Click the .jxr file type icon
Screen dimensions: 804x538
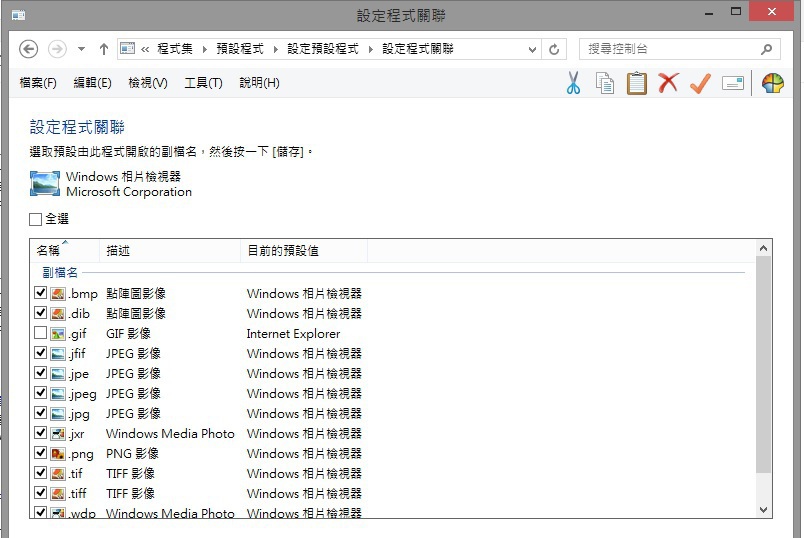pyautogui.click(x=58, y=434)
